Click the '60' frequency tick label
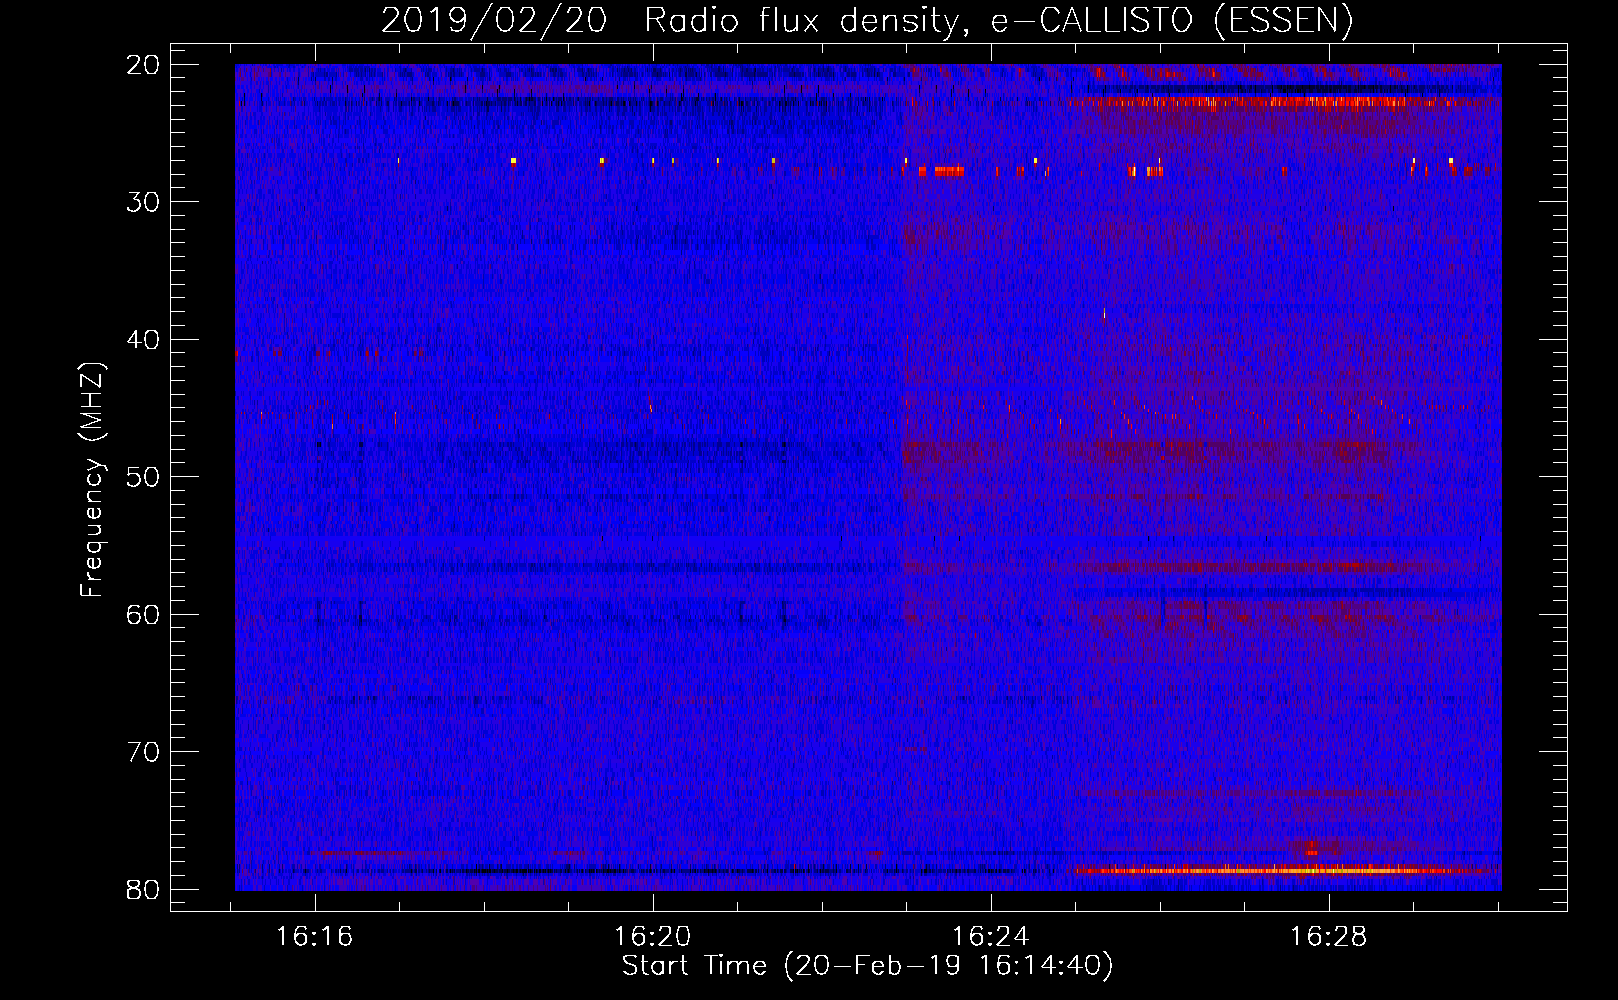This screenshot has width=1618, height=1000. 144,615
